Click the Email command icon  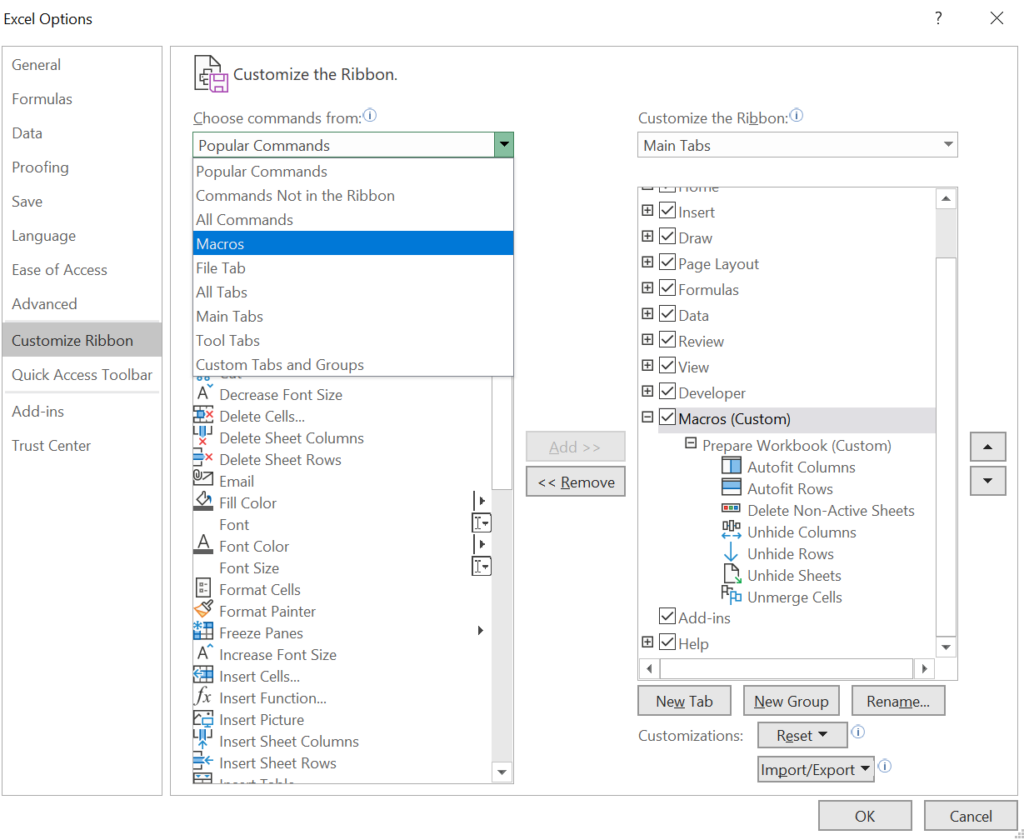(x=203, y=479)
